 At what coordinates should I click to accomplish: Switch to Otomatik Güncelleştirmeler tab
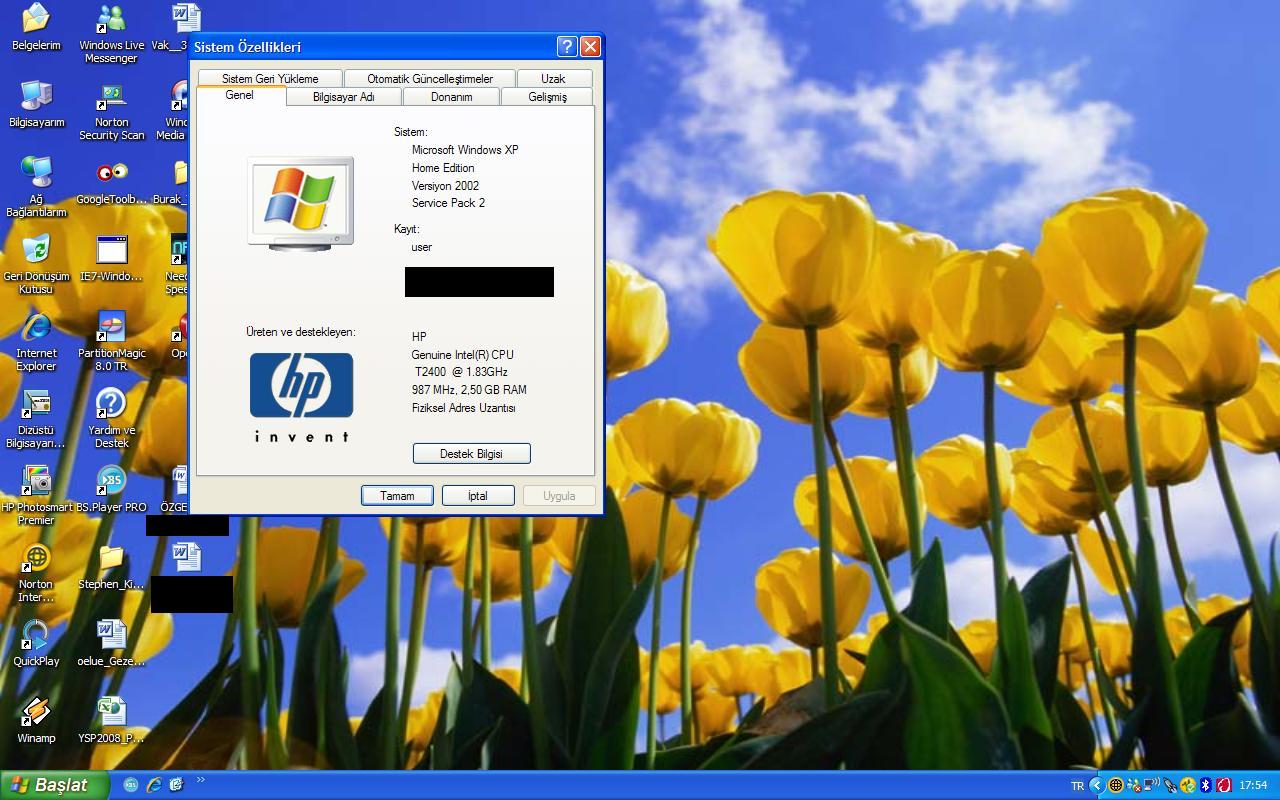(430, 78)
